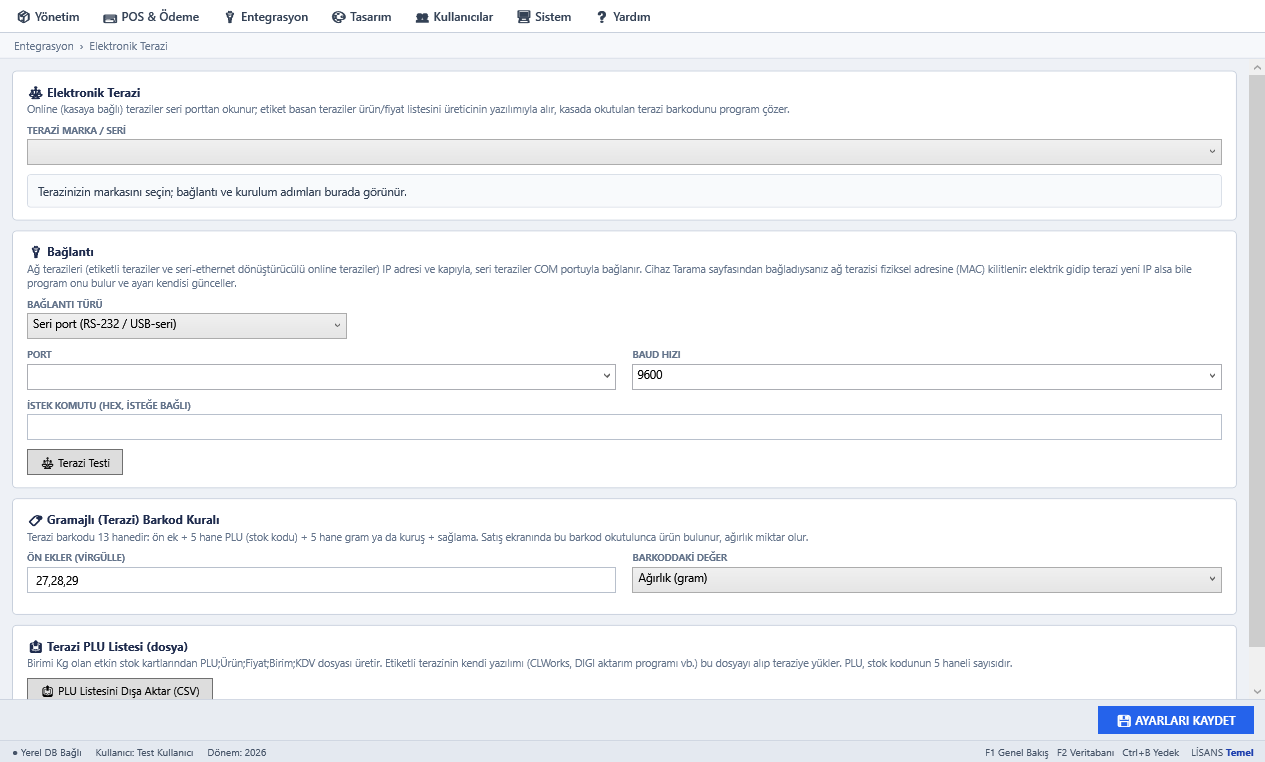The image size is (1265, 762).
Task: Click PLU Listesini Dışa Aktar (CSV) button
Action: coord(120,690)
